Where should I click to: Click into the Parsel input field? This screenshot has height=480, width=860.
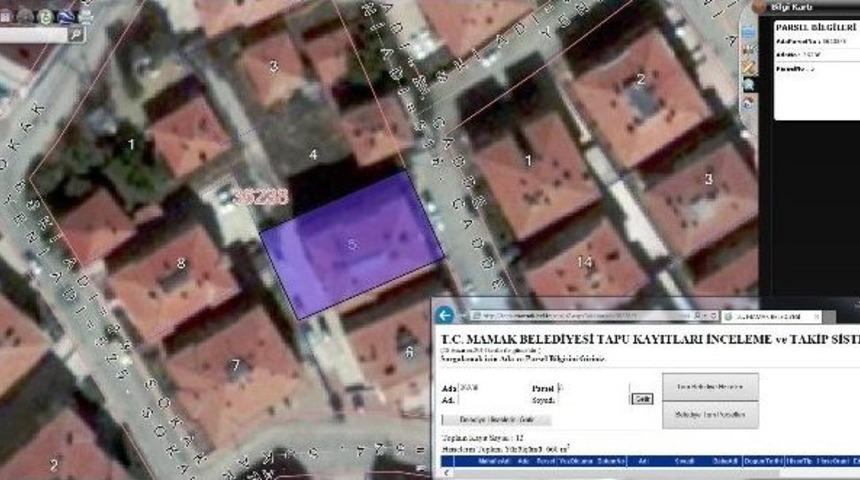point(593,387)
